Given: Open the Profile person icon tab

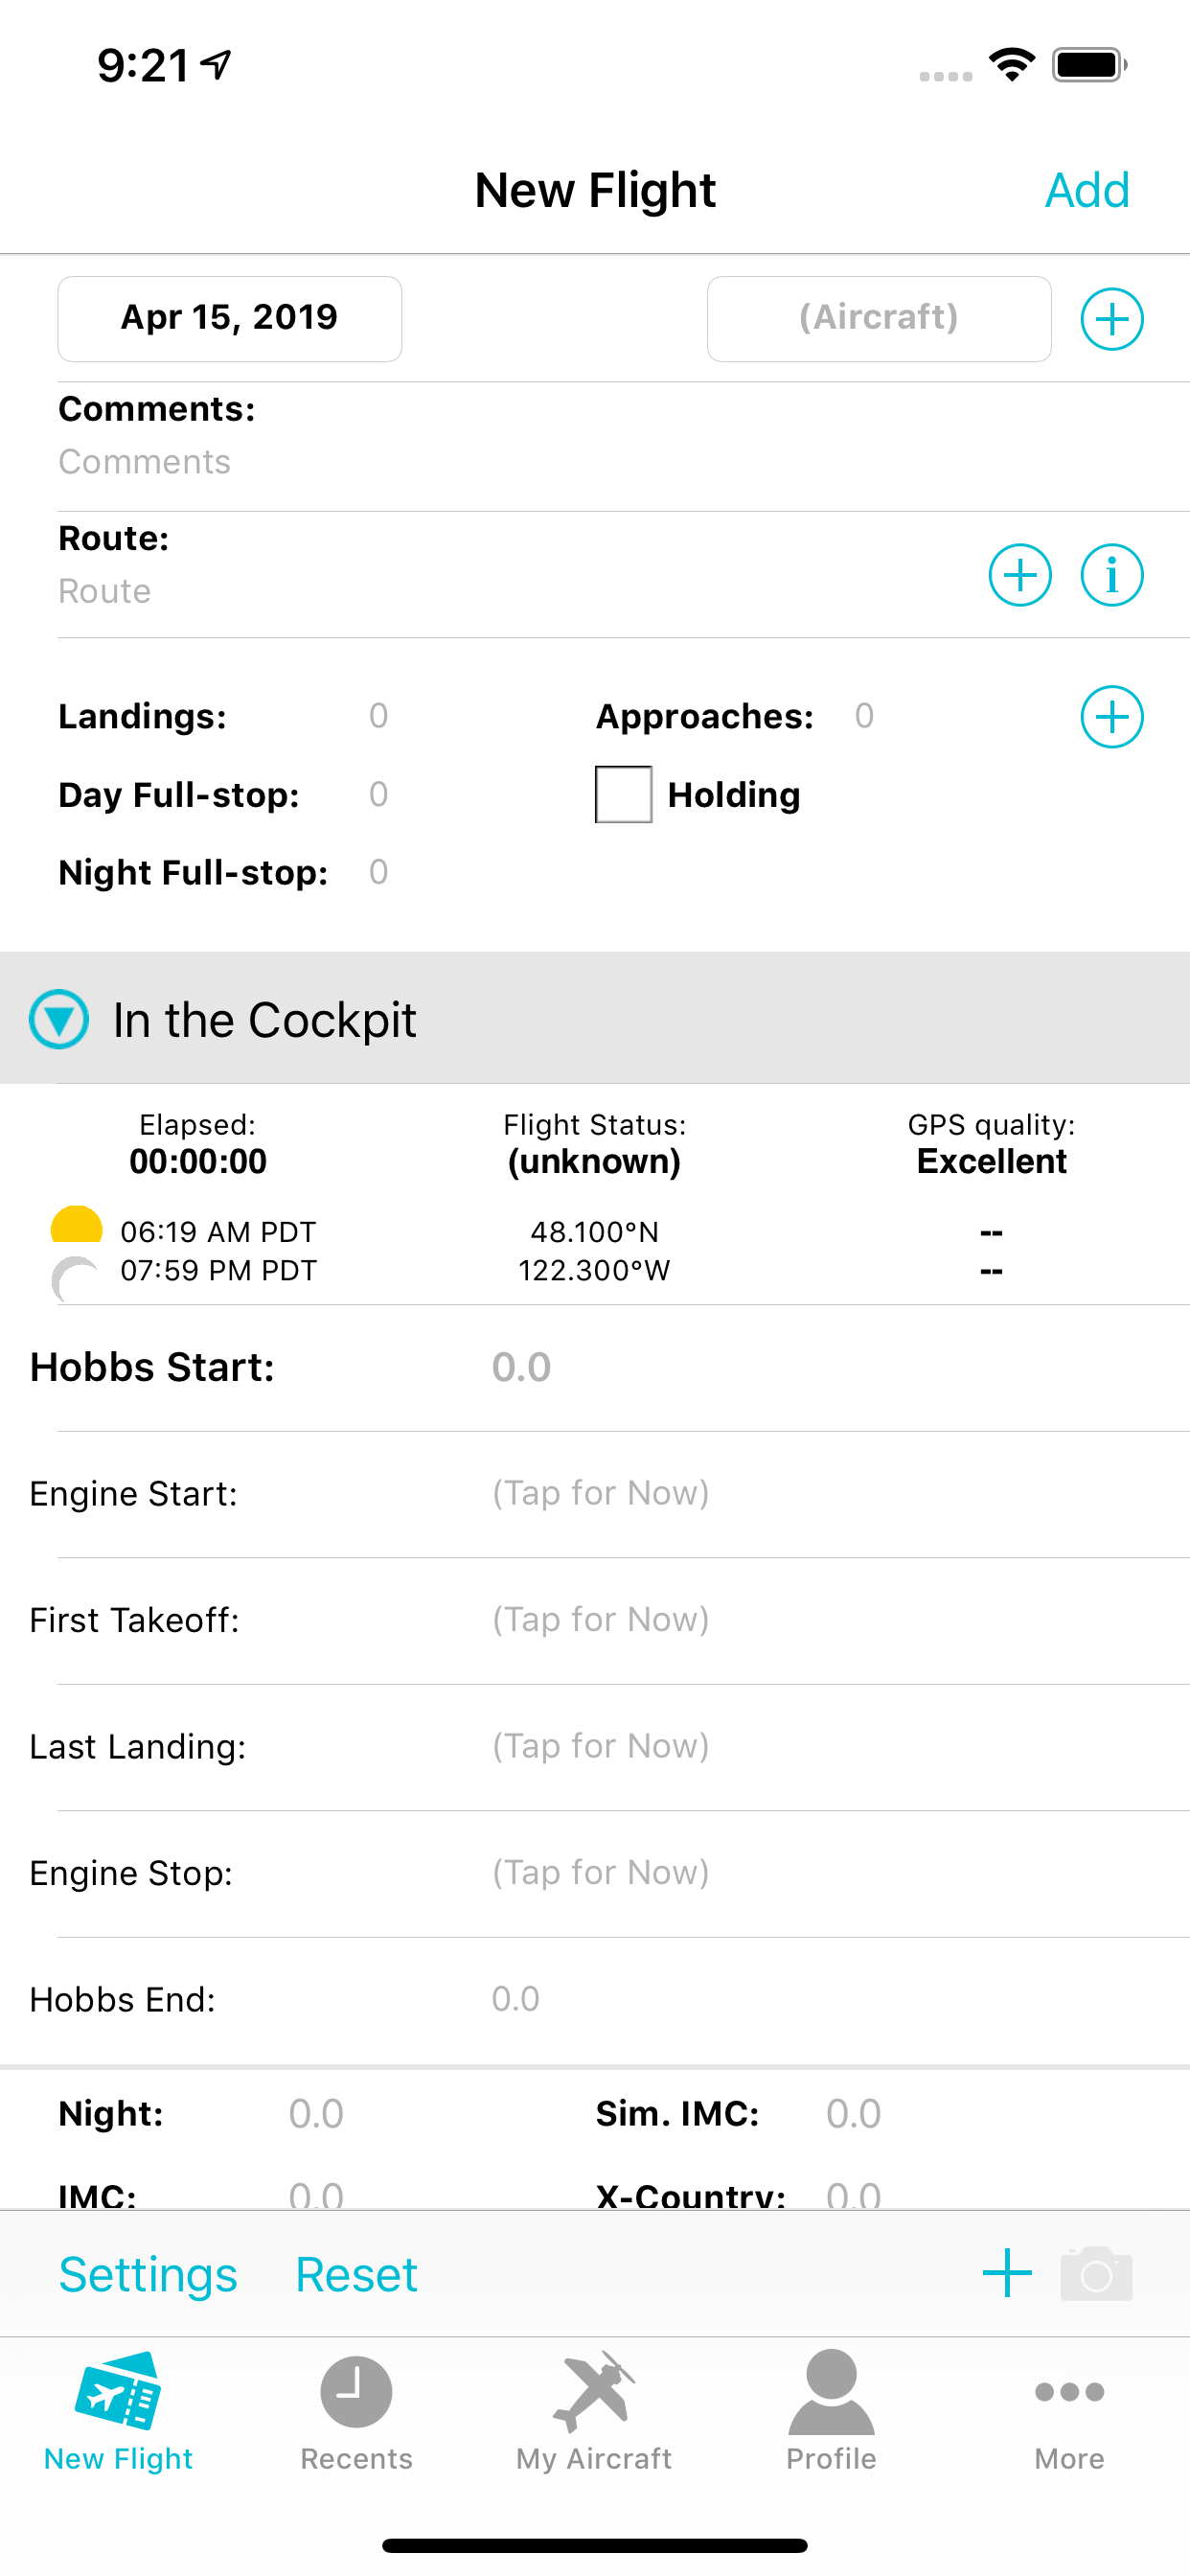Looking at the screenshot, I should click(831, 2411).
